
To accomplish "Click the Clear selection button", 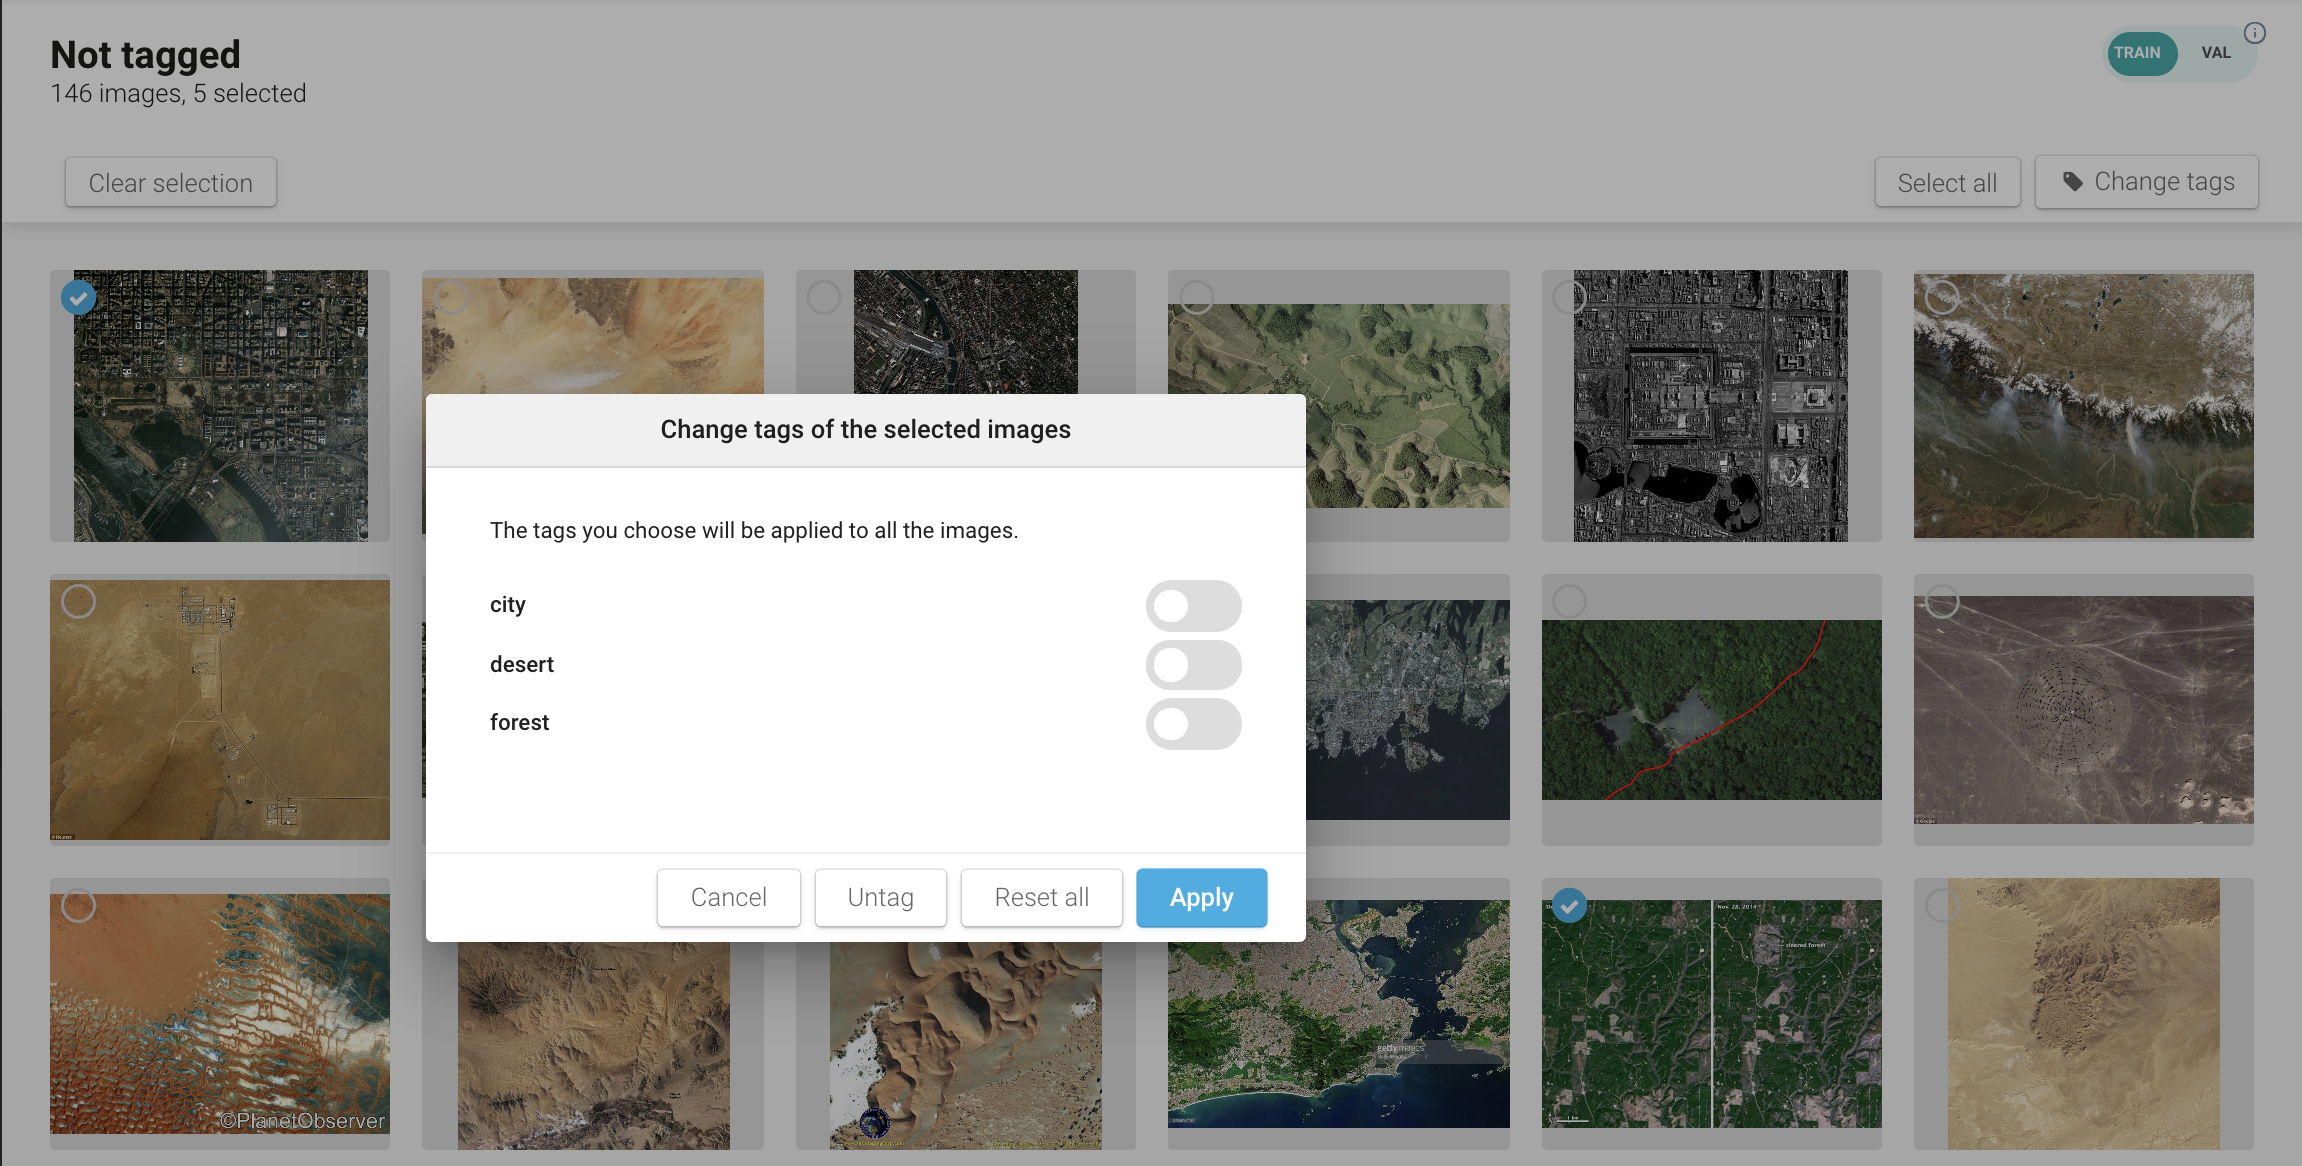I will [x=171, y=183].
